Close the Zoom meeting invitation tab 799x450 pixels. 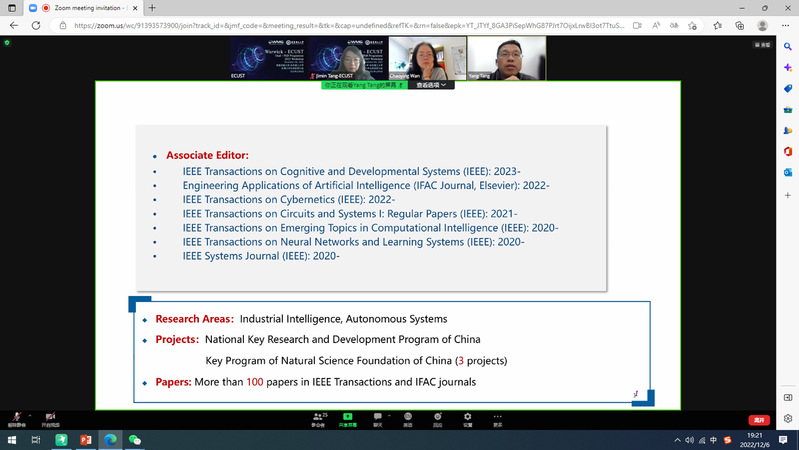[x=135, y=8]
